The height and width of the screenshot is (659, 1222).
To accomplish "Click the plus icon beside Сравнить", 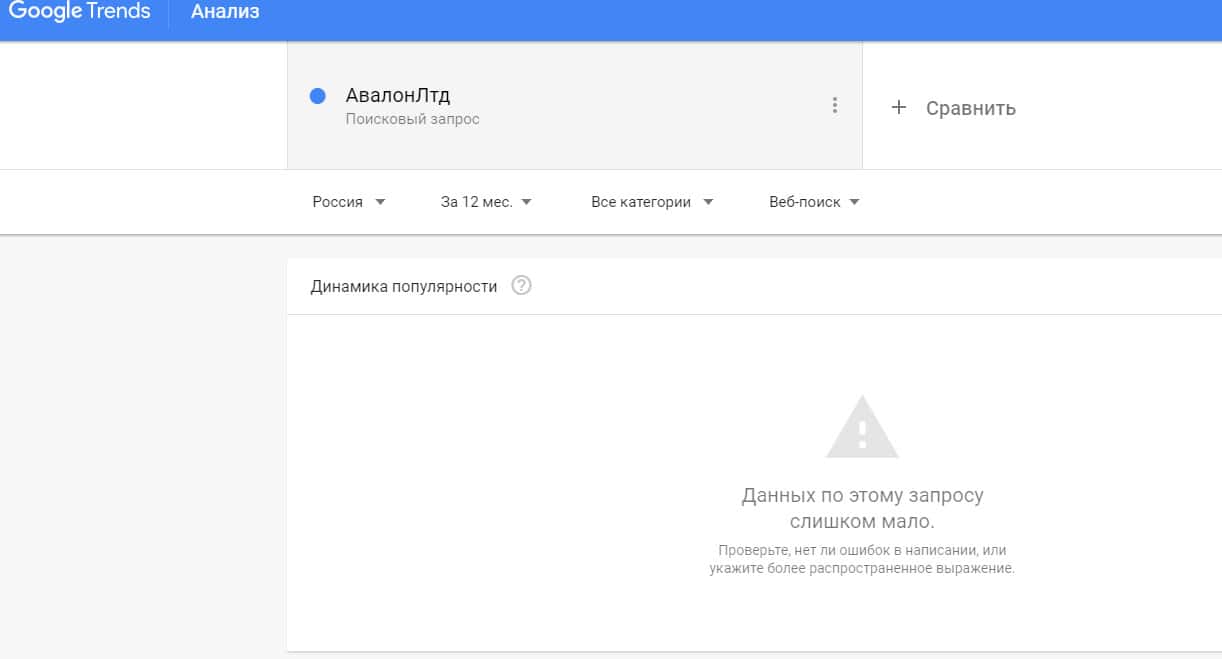I will (x=898, y=107).
